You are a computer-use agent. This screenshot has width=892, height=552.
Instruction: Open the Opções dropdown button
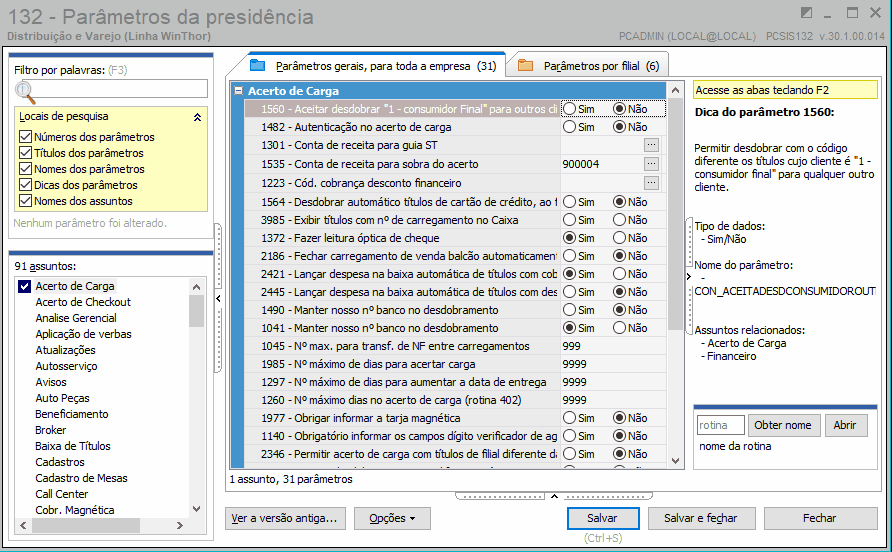coord(392,518)
